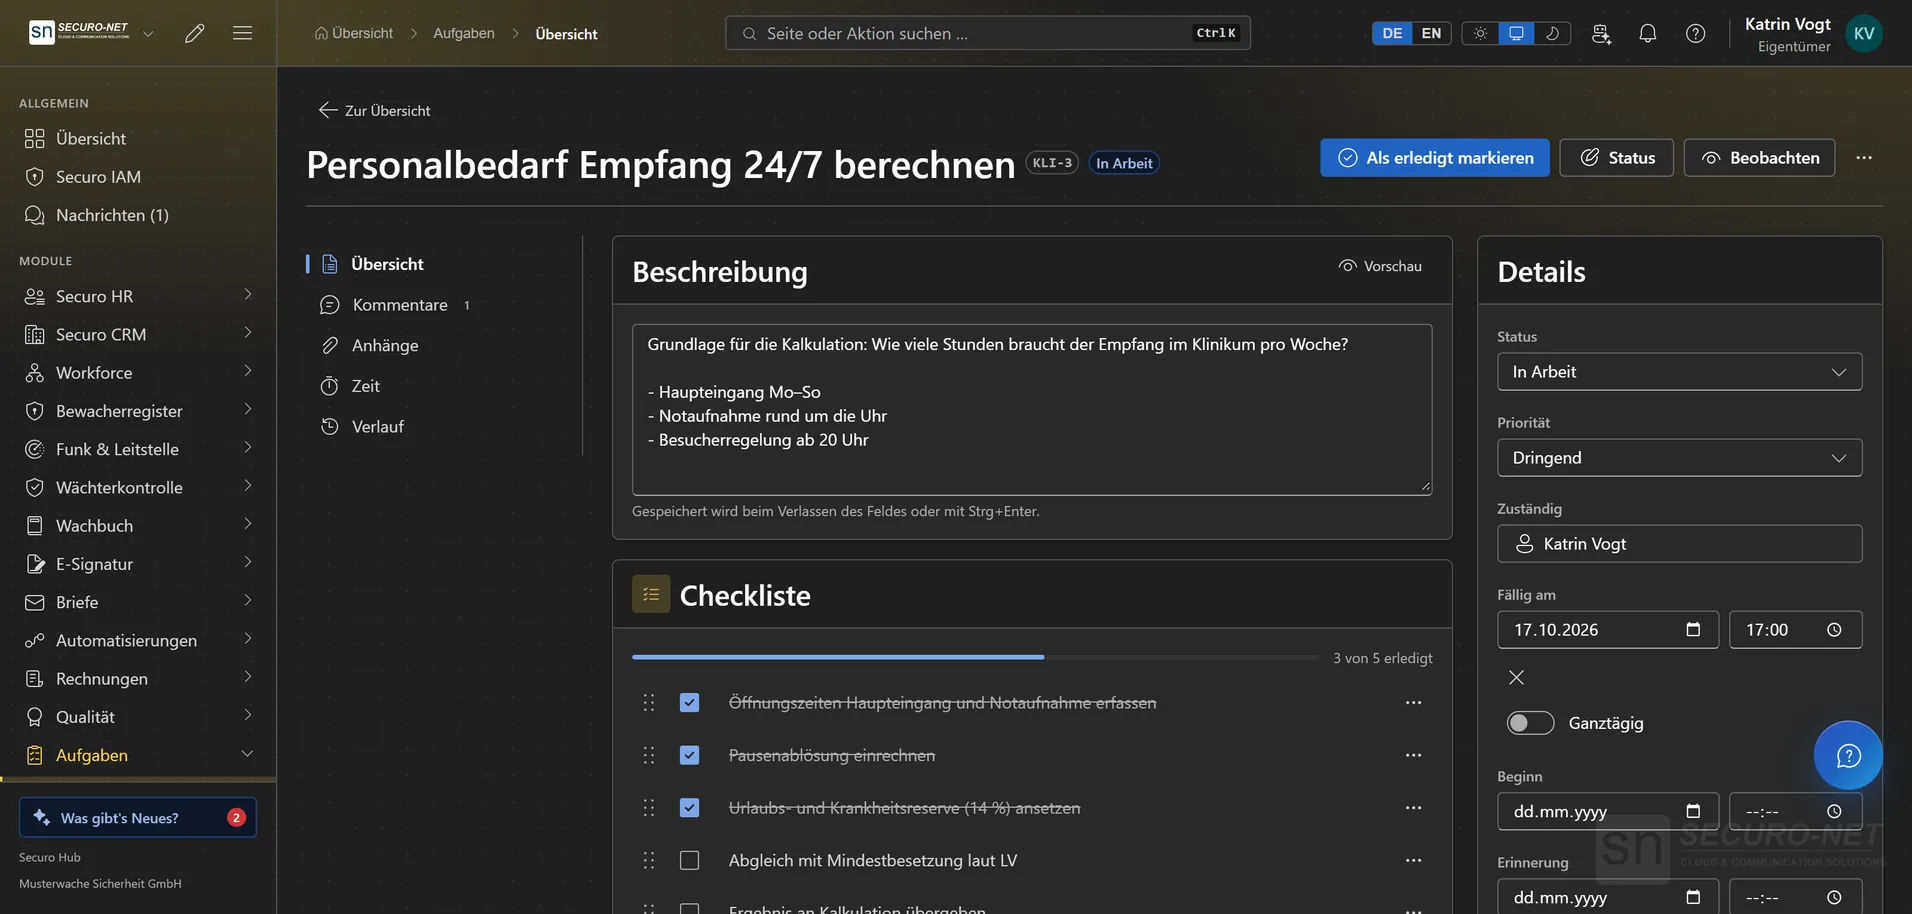This screenshot has width=1912, height=914.
Task: Go back via Zur Übersicht link
Action: pyautogui.click(x=375, y=111)
